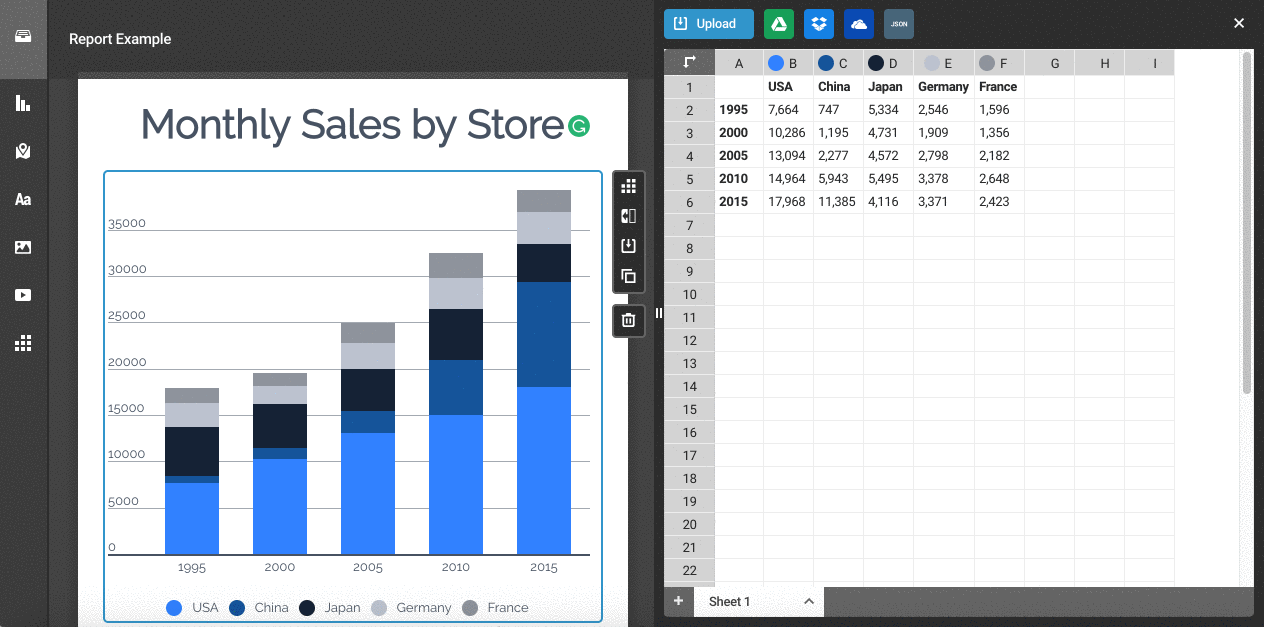Viewport: 1264px width, 627px height.
Task: Expand the Sheet 1 tab options arrow
Action: coord(809,601)
